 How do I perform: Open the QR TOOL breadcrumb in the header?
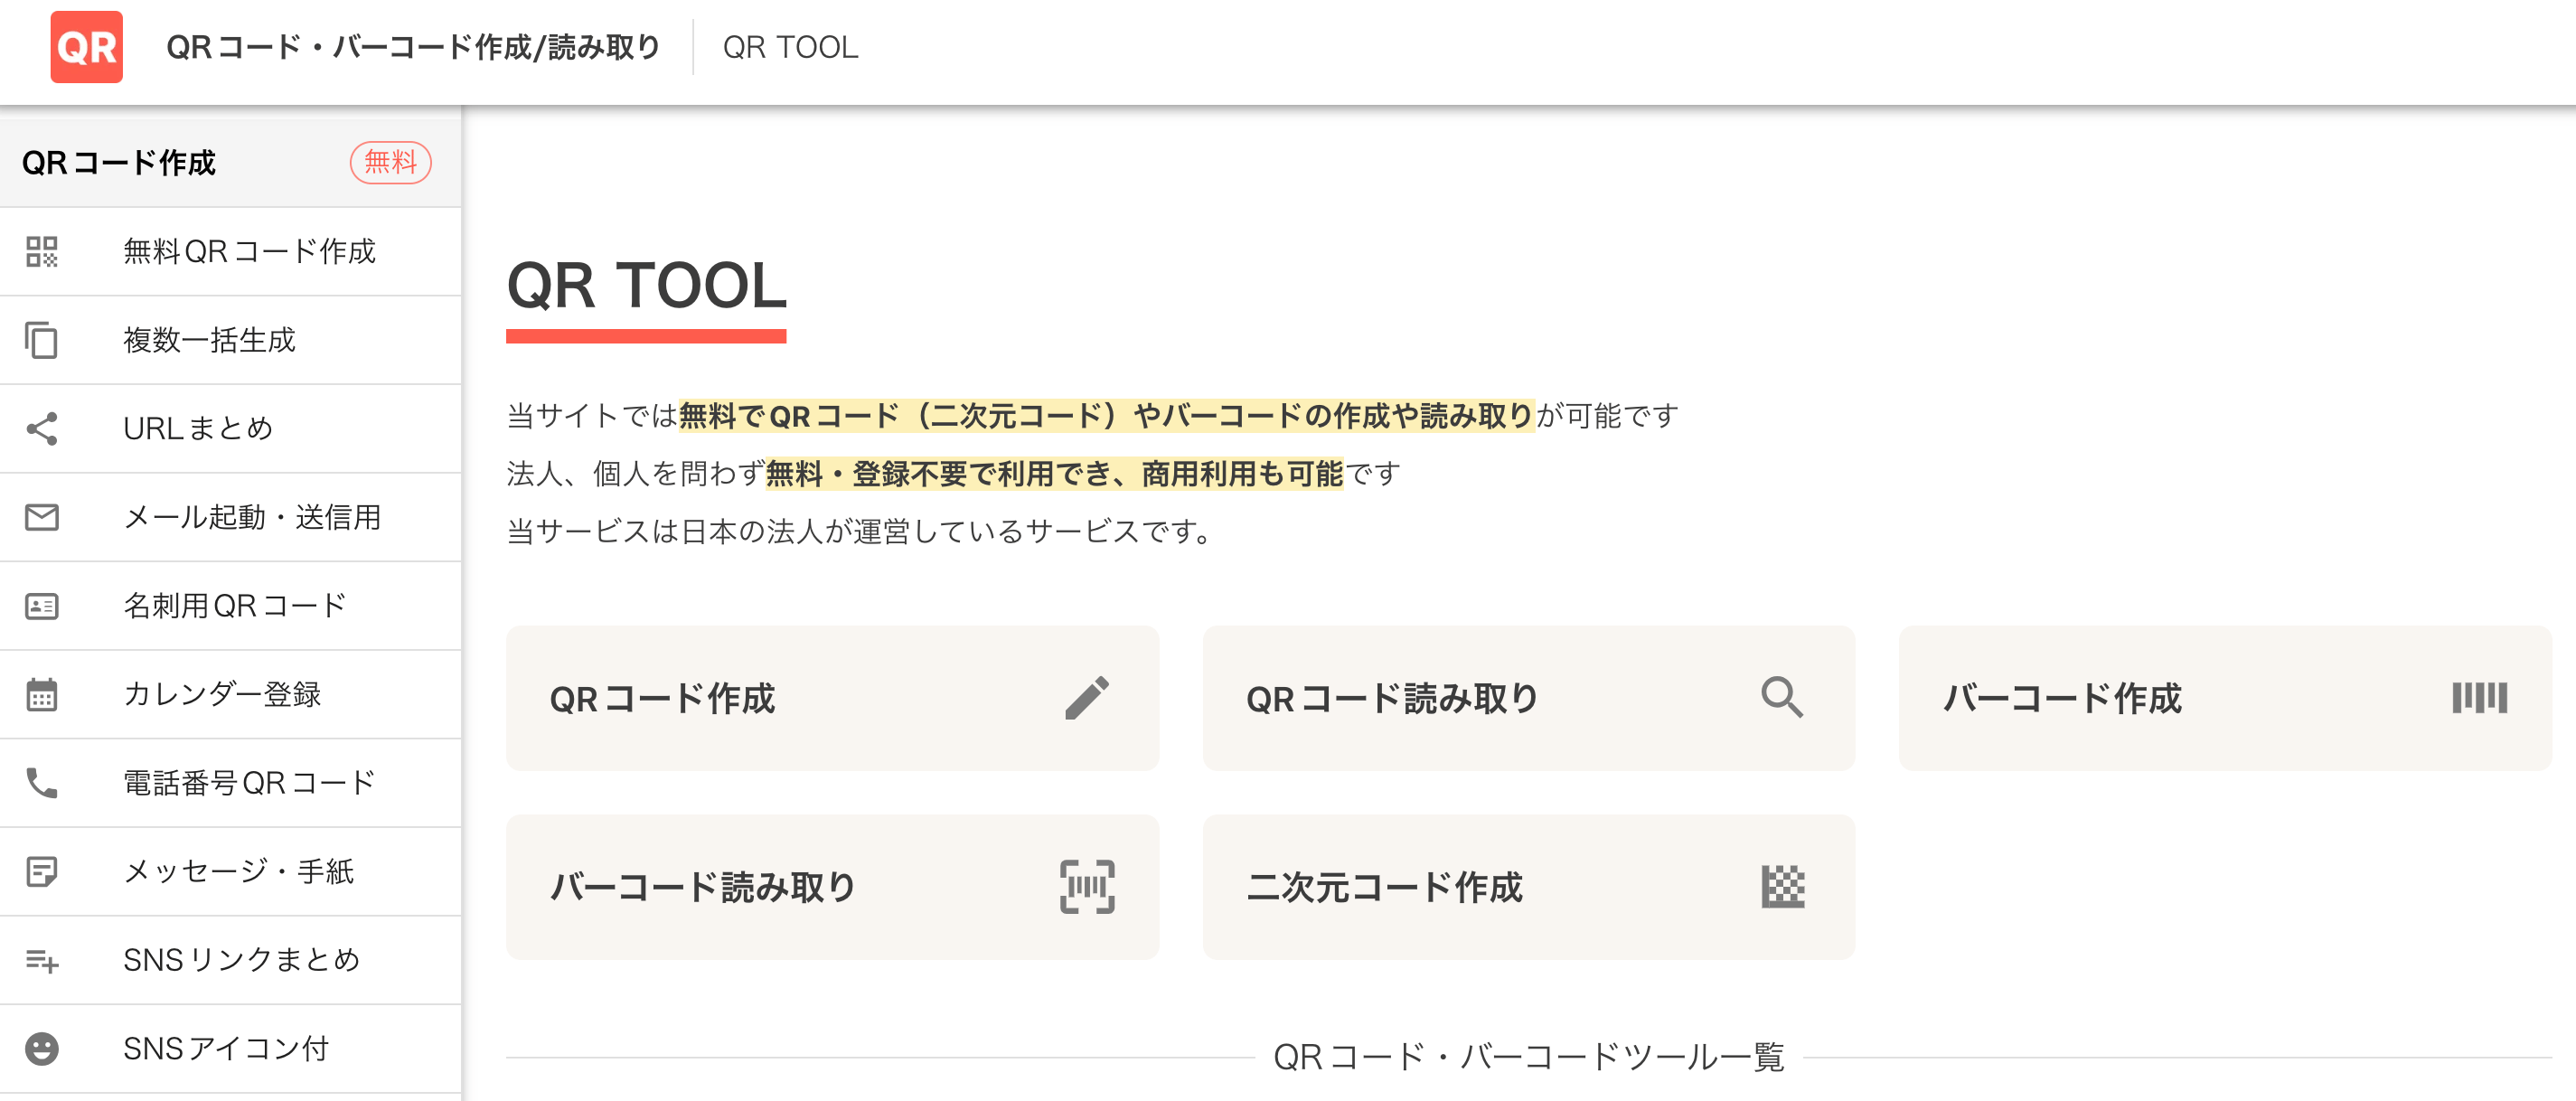(x=791, y=47)
